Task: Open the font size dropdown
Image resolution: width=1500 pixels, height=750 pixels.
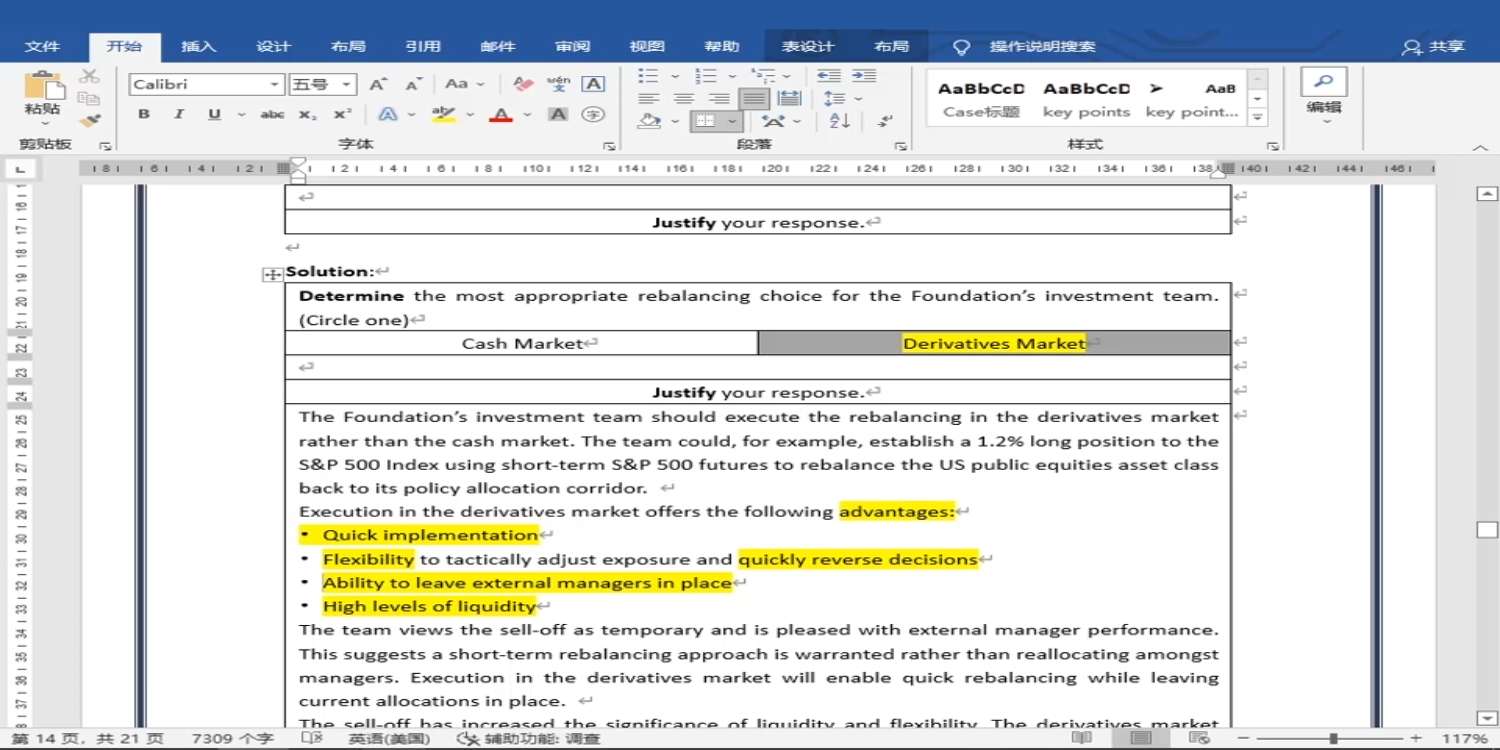Action: [x=346, y=85]
